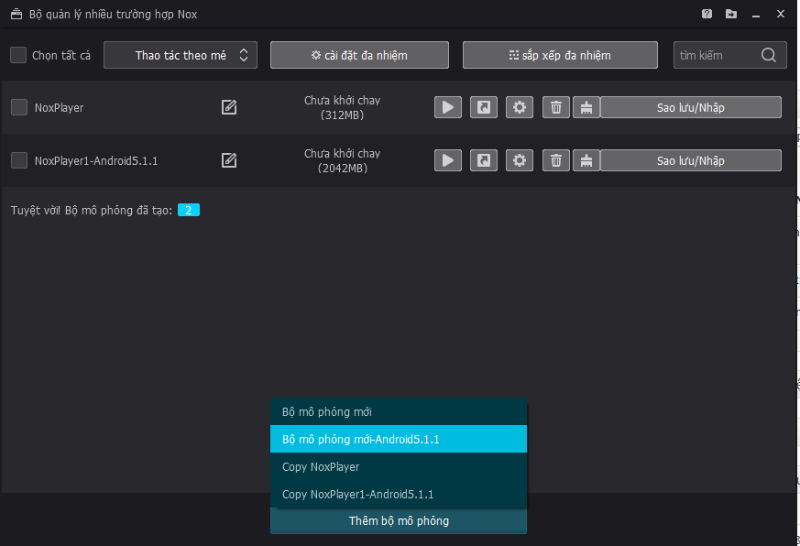The image size is (800, 546).
Task: Start the NoxPlayer emulator with play icon
Action: (448, 107)
